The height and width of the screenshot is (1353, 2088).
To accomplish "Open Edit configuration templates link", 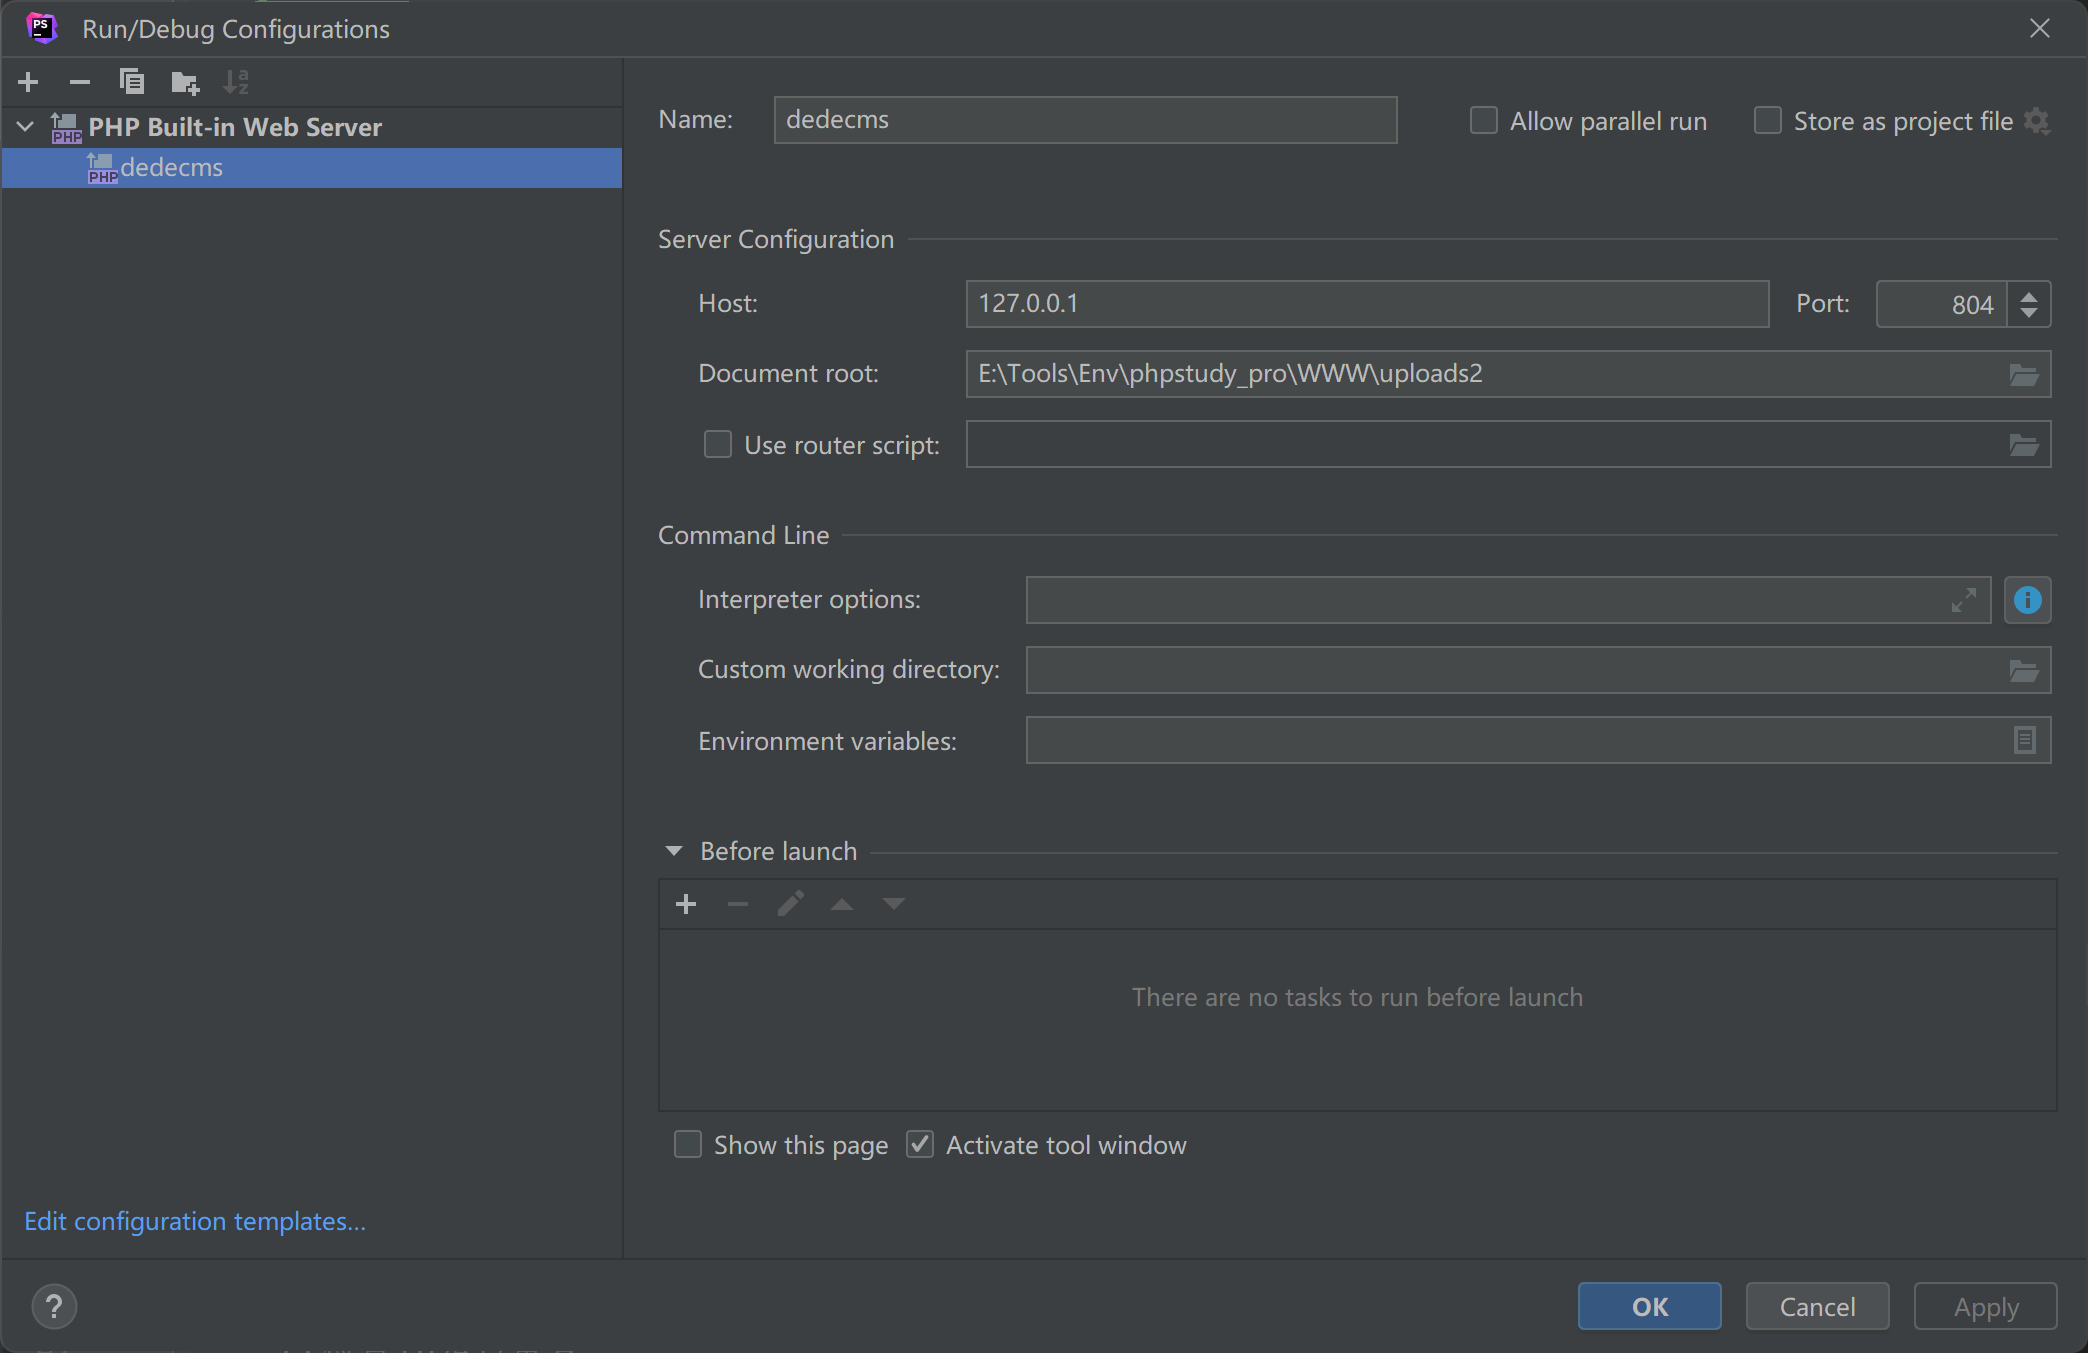I will tap(195, 1221).
